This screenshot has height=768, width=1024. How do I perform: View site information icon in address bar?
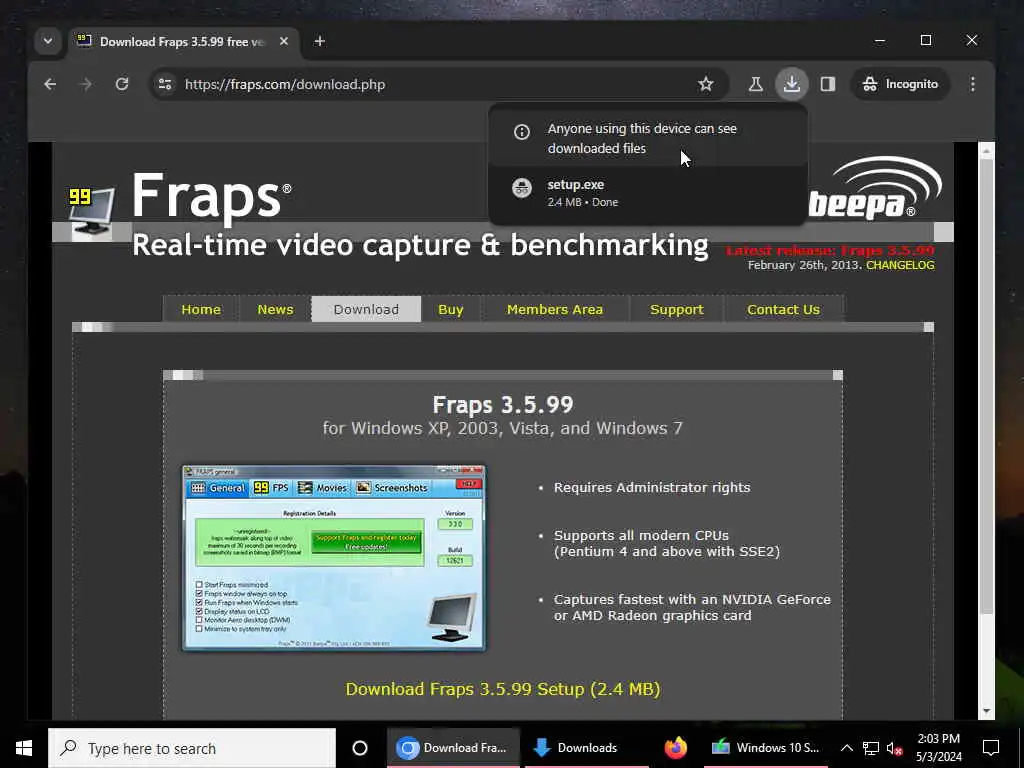pos(165,84)
